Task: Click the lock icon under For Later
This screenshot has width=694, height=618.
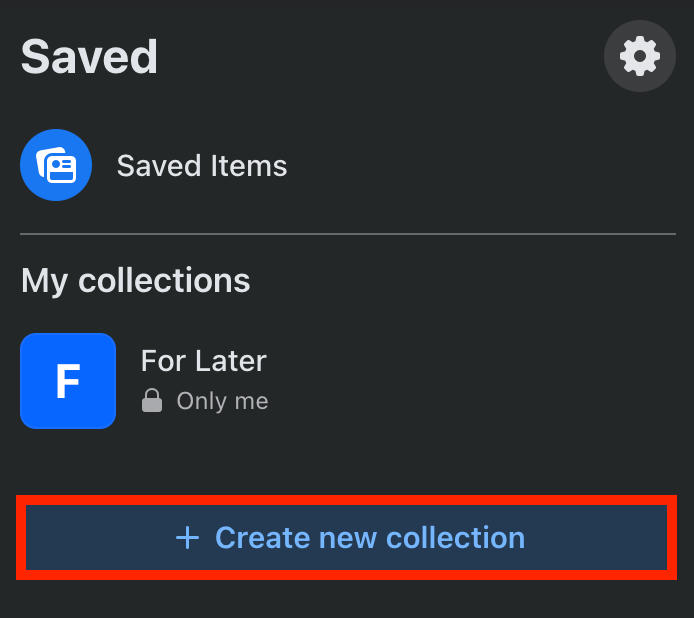Action: [x=152, y=402]
